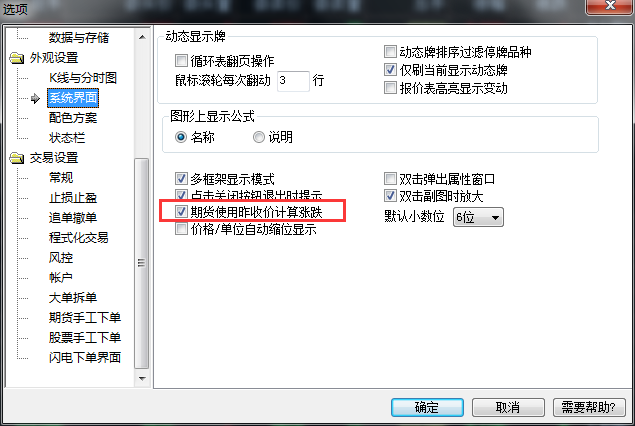Open the K线与分时图 settings page

[x=83, y=78]
